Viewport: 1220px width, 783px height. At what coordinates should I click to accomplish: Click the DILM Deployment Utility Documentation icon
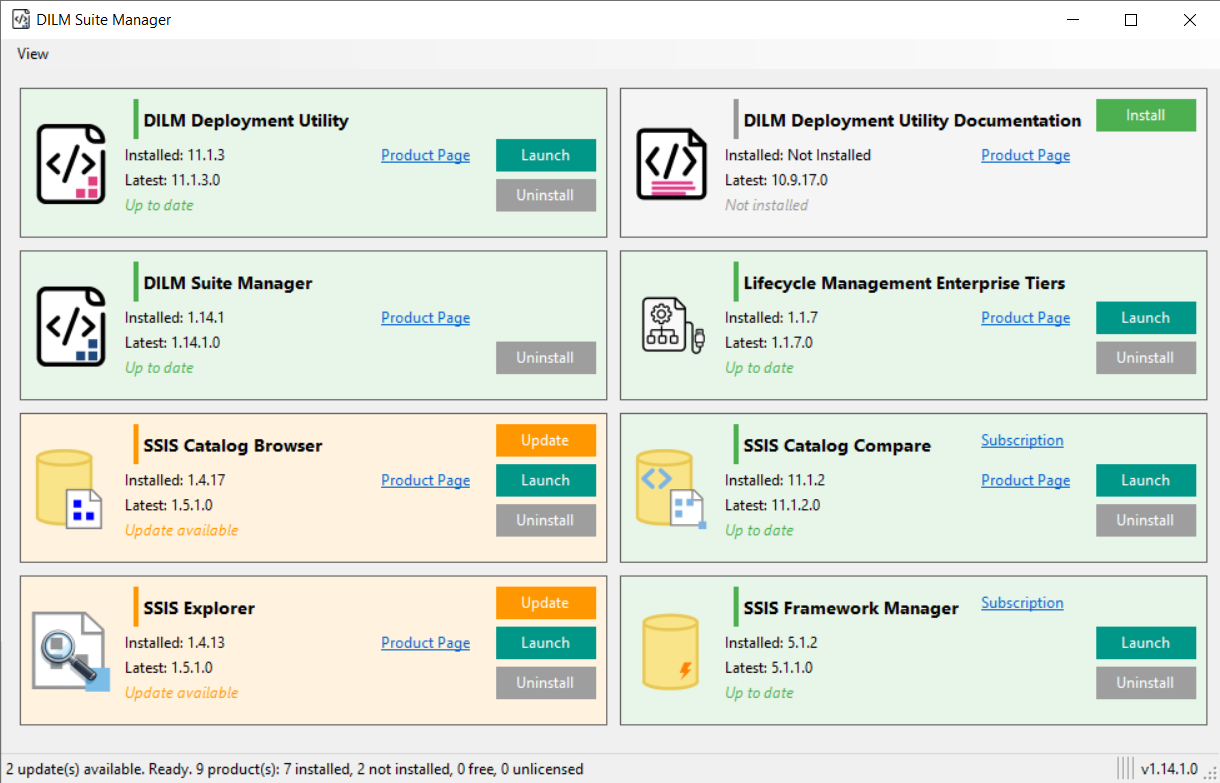(671, 163)
